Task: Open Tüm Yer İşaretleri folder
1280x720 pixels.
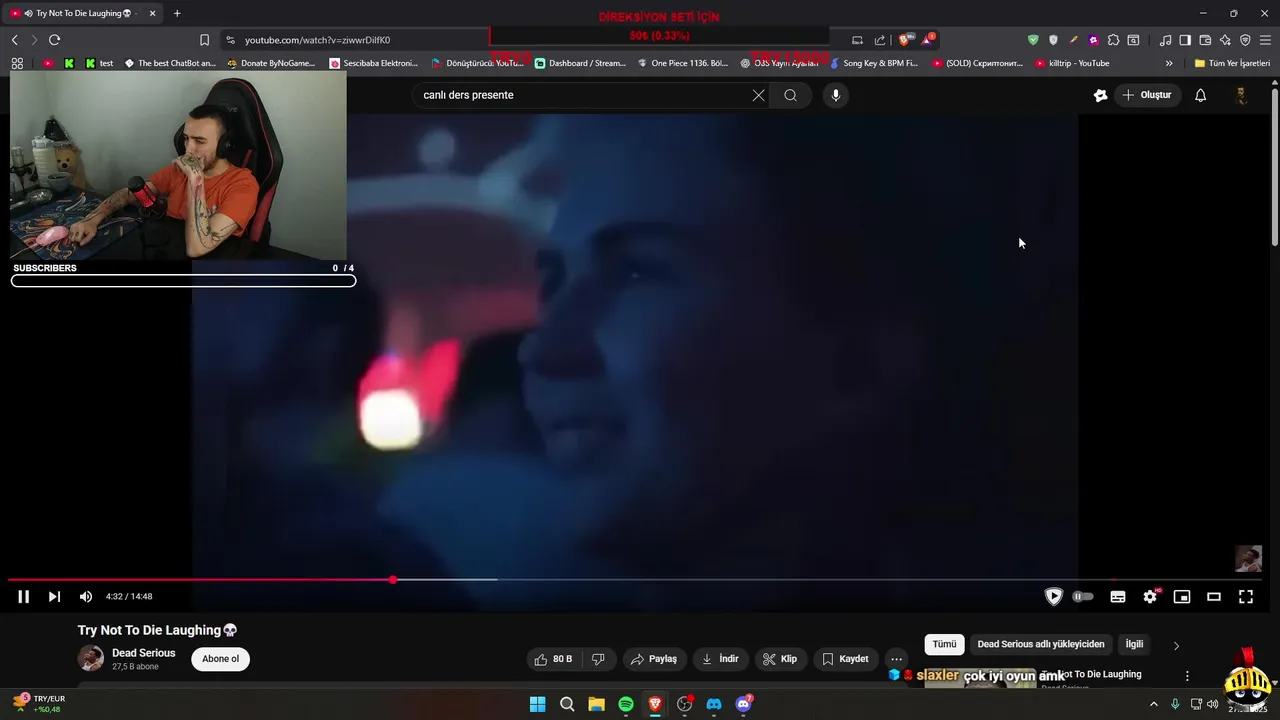Action: 1232,63
